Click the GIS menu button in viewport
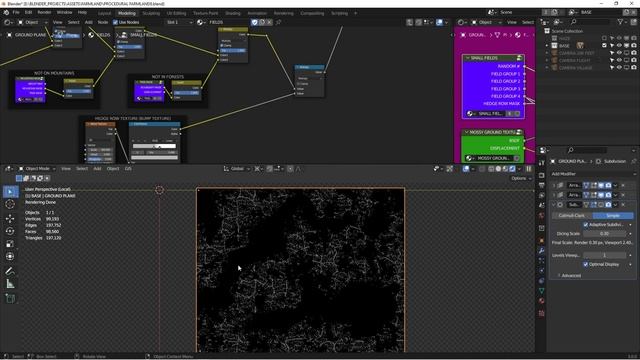Screen dimensions: 640x360 pyautogui.click(x=128, y=169)
